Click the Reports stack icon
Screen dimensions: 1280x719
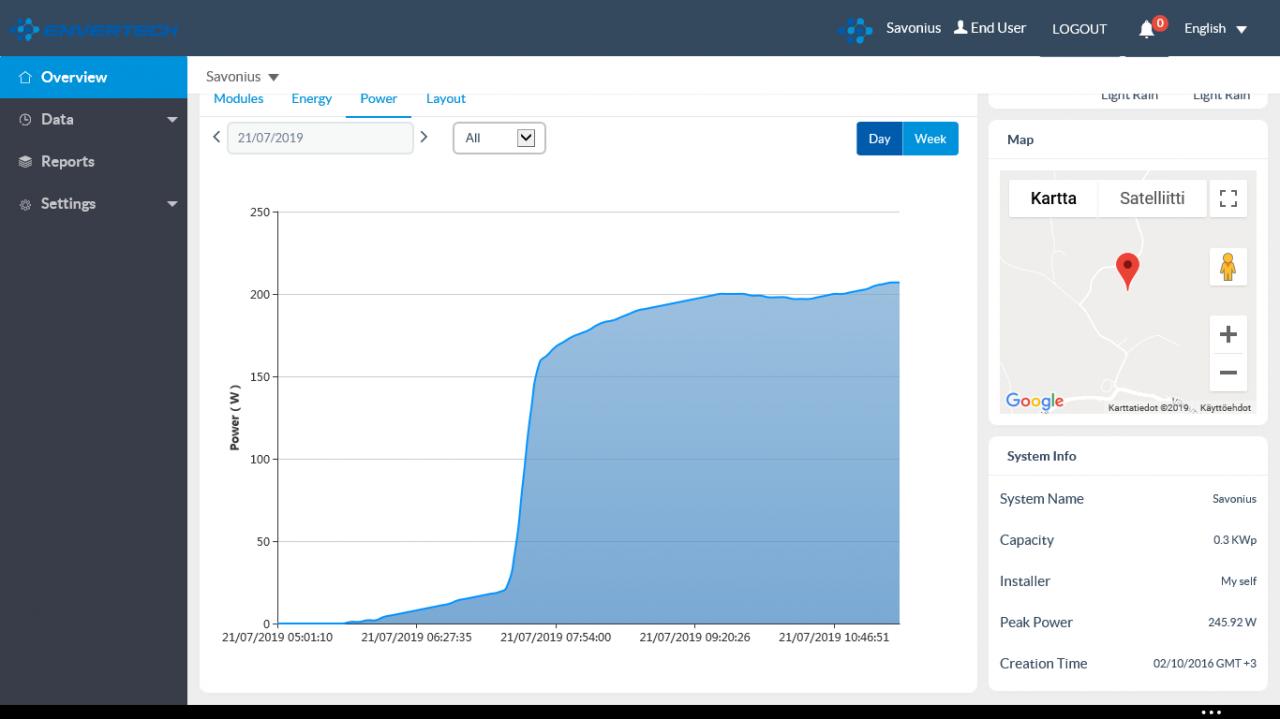[x=26, y=161]
